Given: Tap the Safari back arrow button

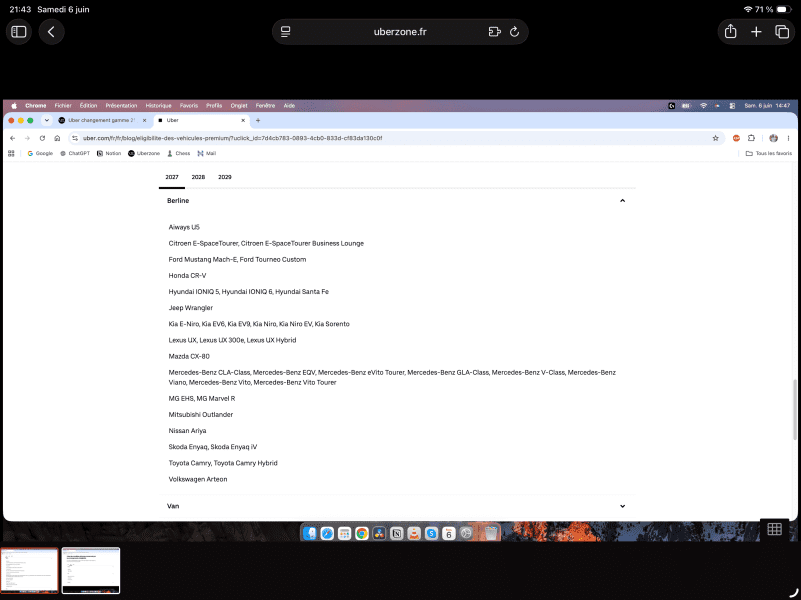Looking at the screenshot, I should coord(51,32).
